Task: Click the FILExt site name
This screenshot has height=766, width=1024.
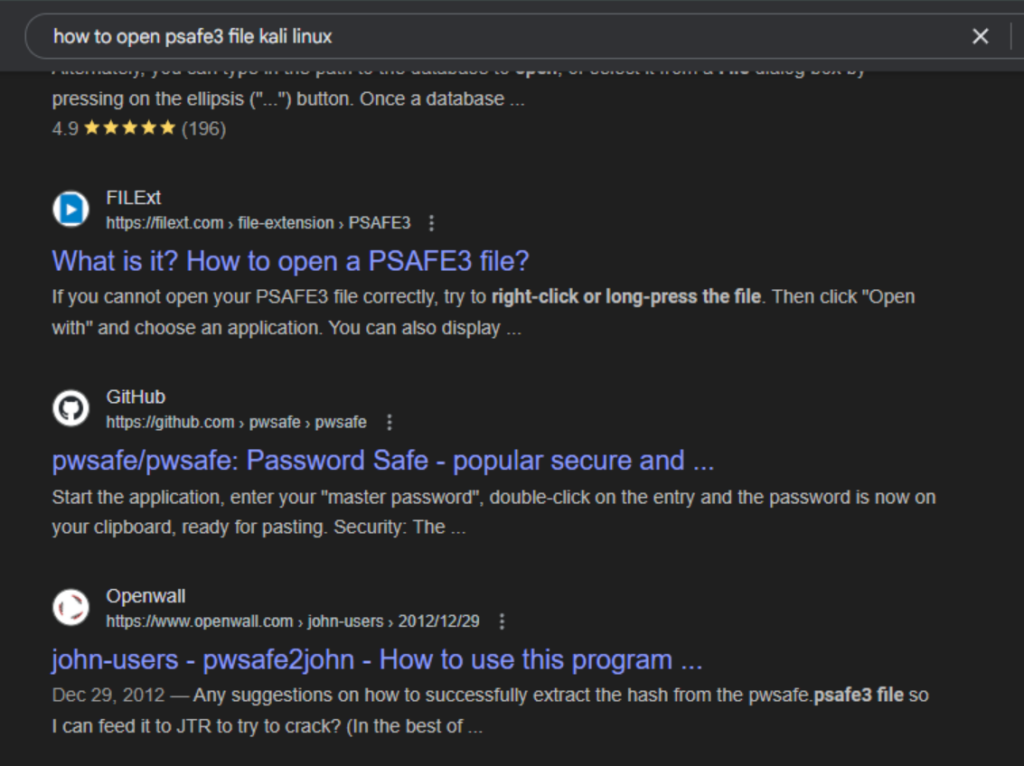Action: (133, 198)
